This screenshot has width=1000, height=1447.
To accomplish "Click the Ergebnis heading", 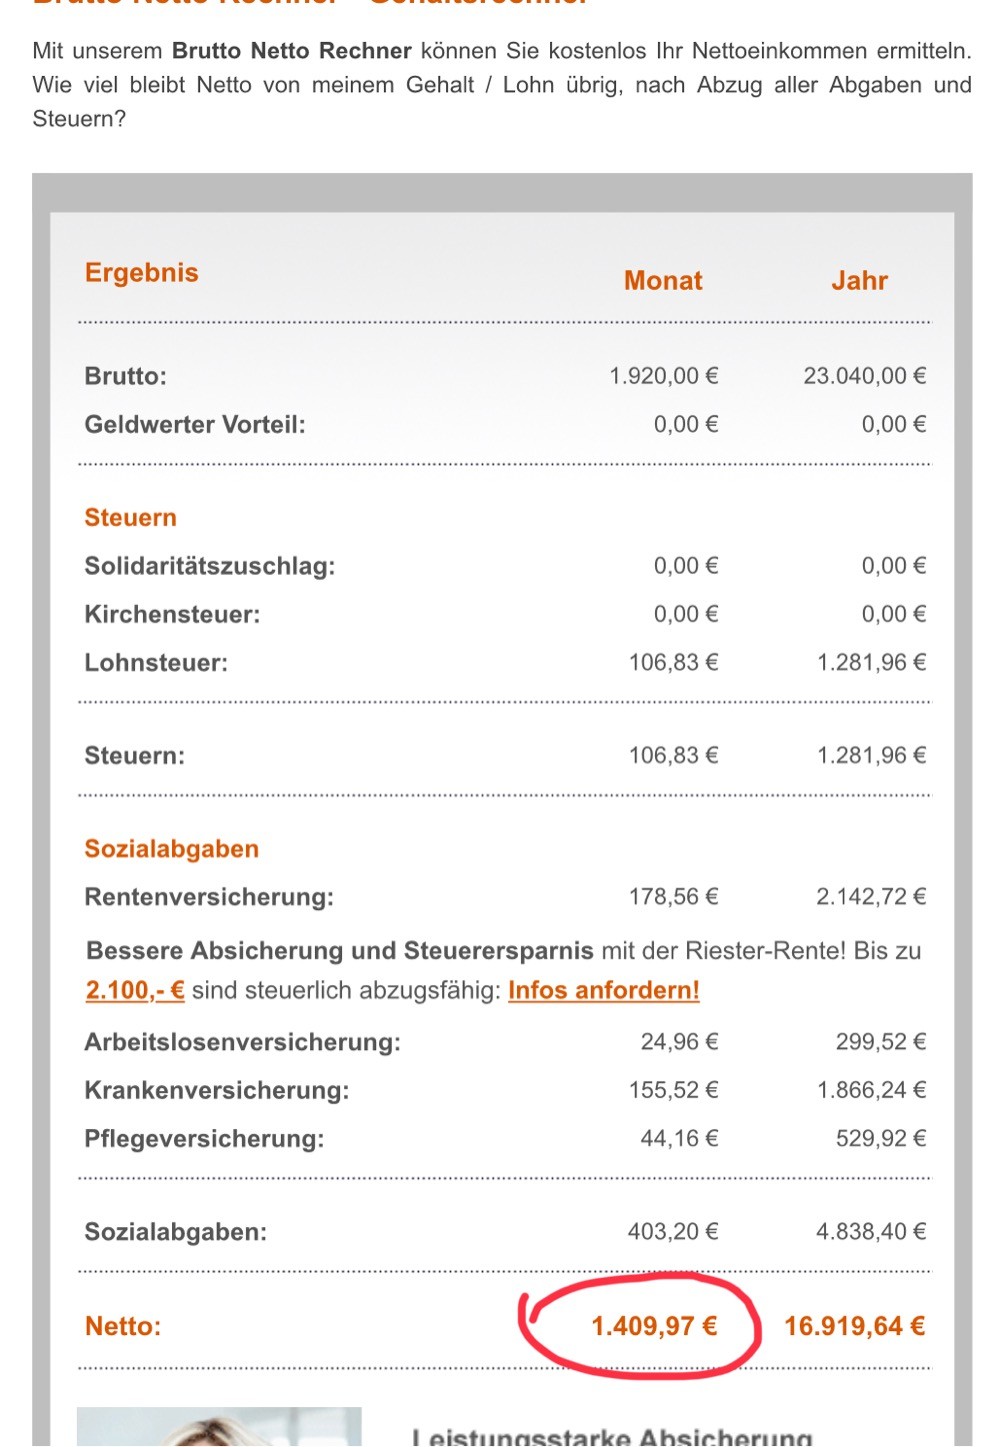I will click(x=142, y=272).
